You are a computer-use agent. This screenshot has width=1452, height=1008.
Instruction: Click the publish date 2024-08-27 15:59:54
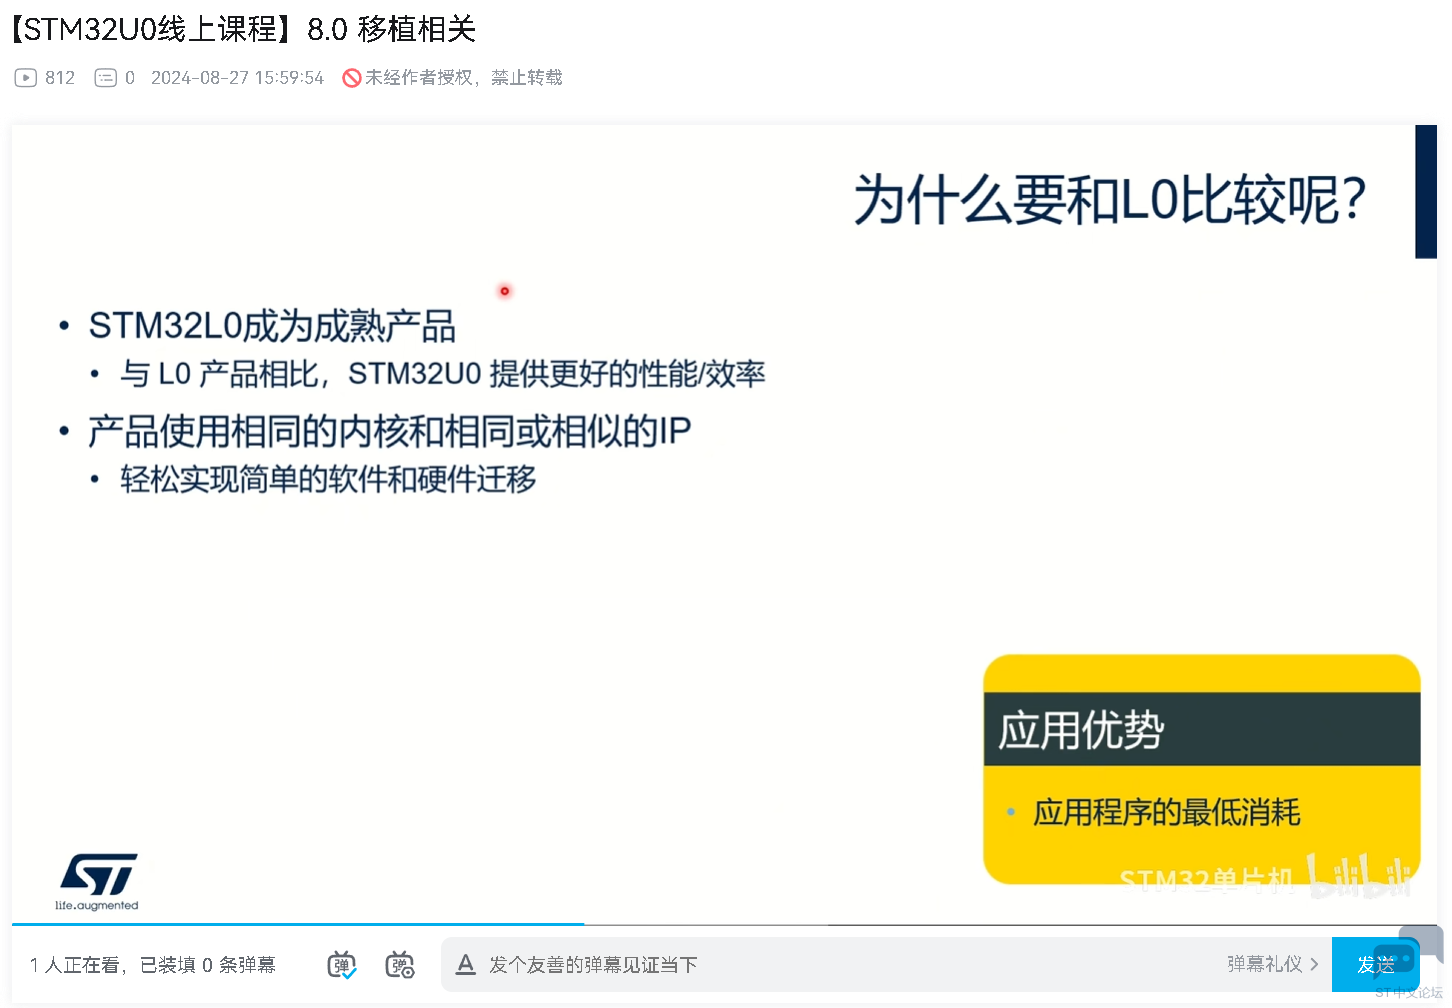(238, 78)
